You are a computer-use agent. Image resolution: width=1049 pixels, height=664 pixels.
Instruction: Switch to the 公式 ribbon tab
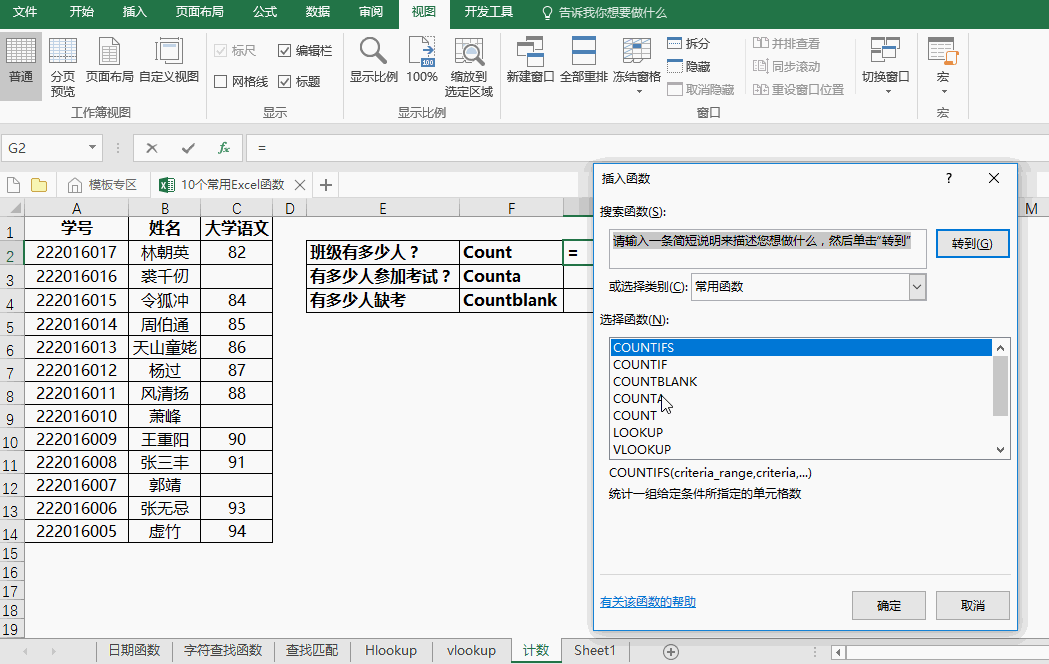(265, 12)
